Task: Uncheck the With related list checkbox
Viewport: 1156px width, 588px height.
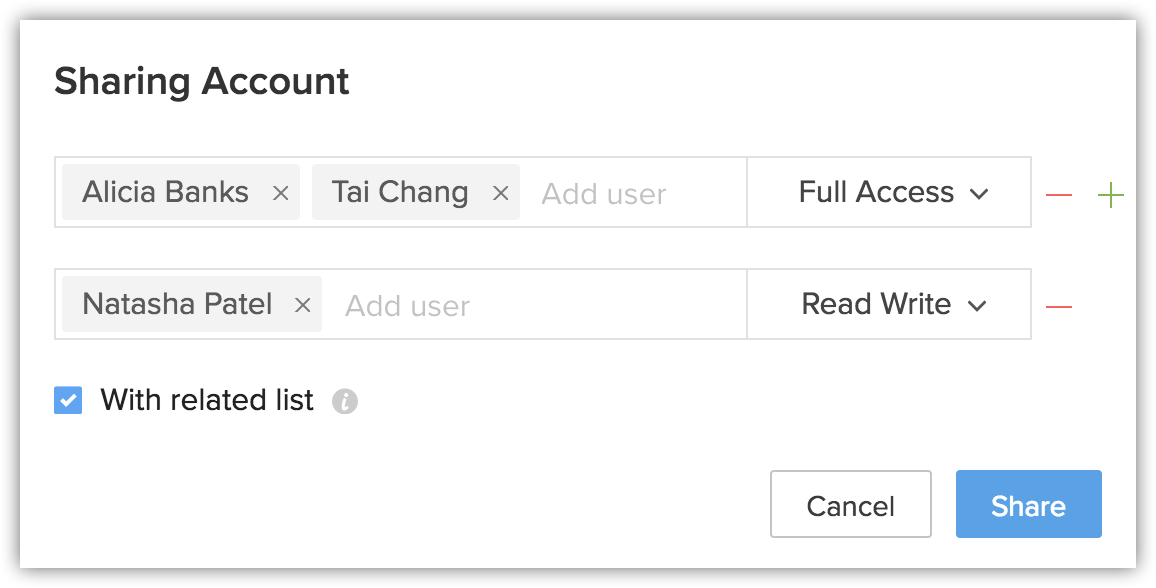Action: 68,401
